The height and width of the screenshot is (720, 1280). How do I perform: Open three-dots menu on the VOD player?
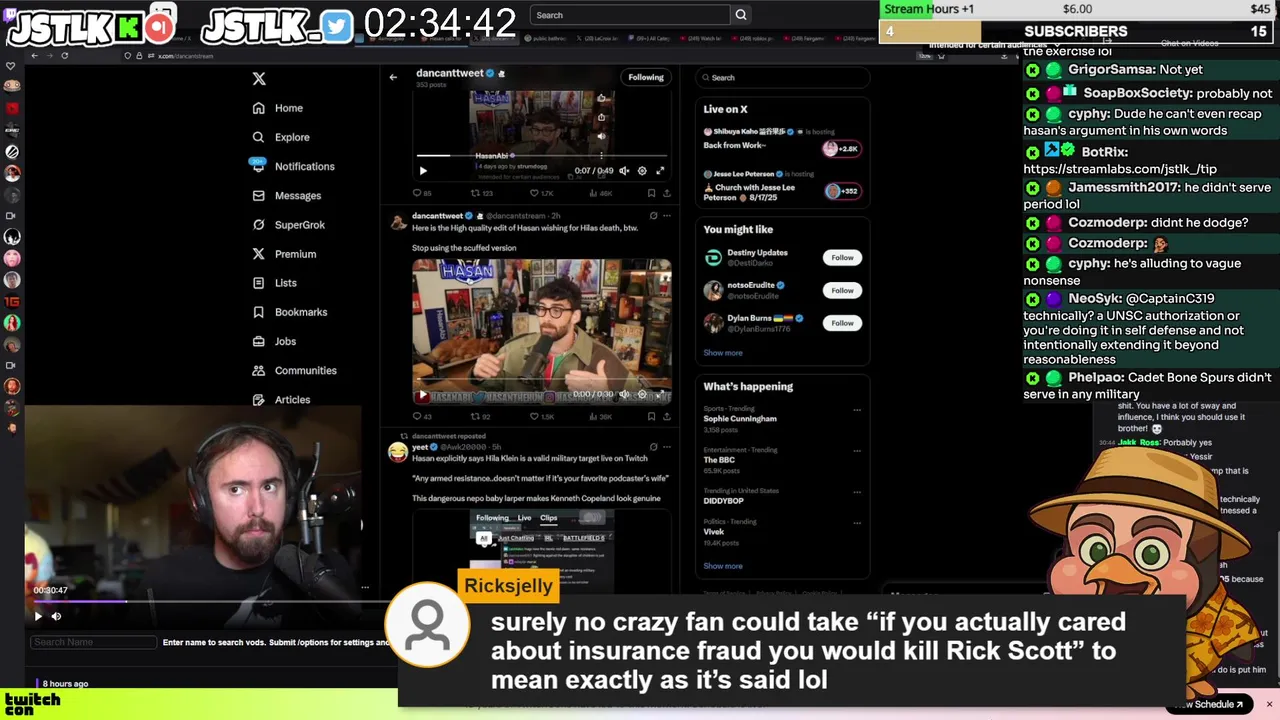click(365, 588)
